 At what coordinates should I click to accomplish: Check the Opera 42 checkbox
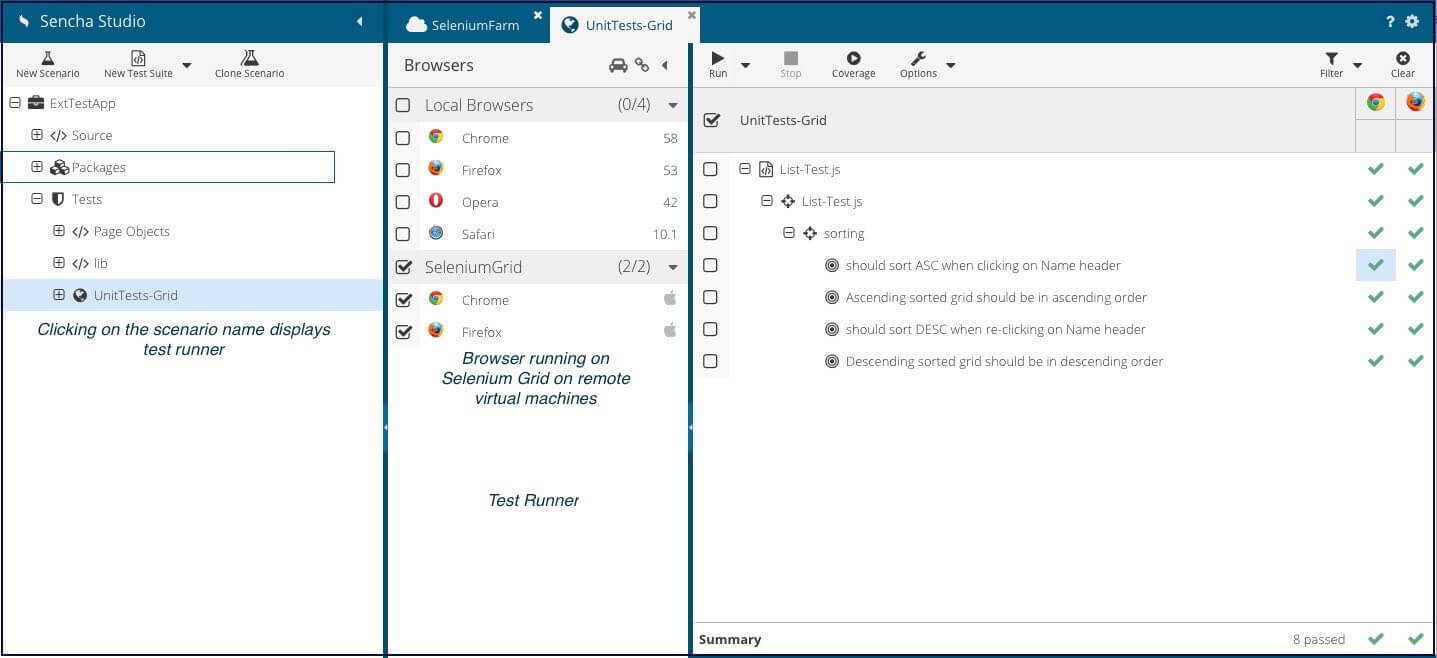403,202
